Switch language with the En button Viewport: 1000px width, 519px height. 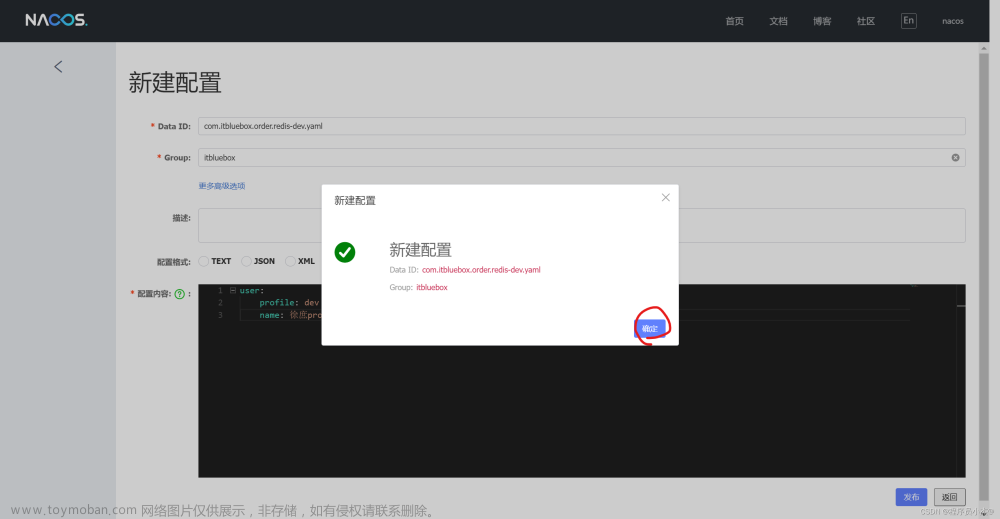909,20
